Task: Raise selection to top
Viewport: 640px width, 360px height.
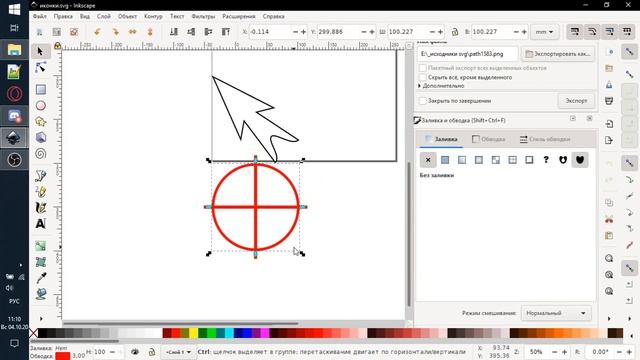Action: (x=226, y=32)
